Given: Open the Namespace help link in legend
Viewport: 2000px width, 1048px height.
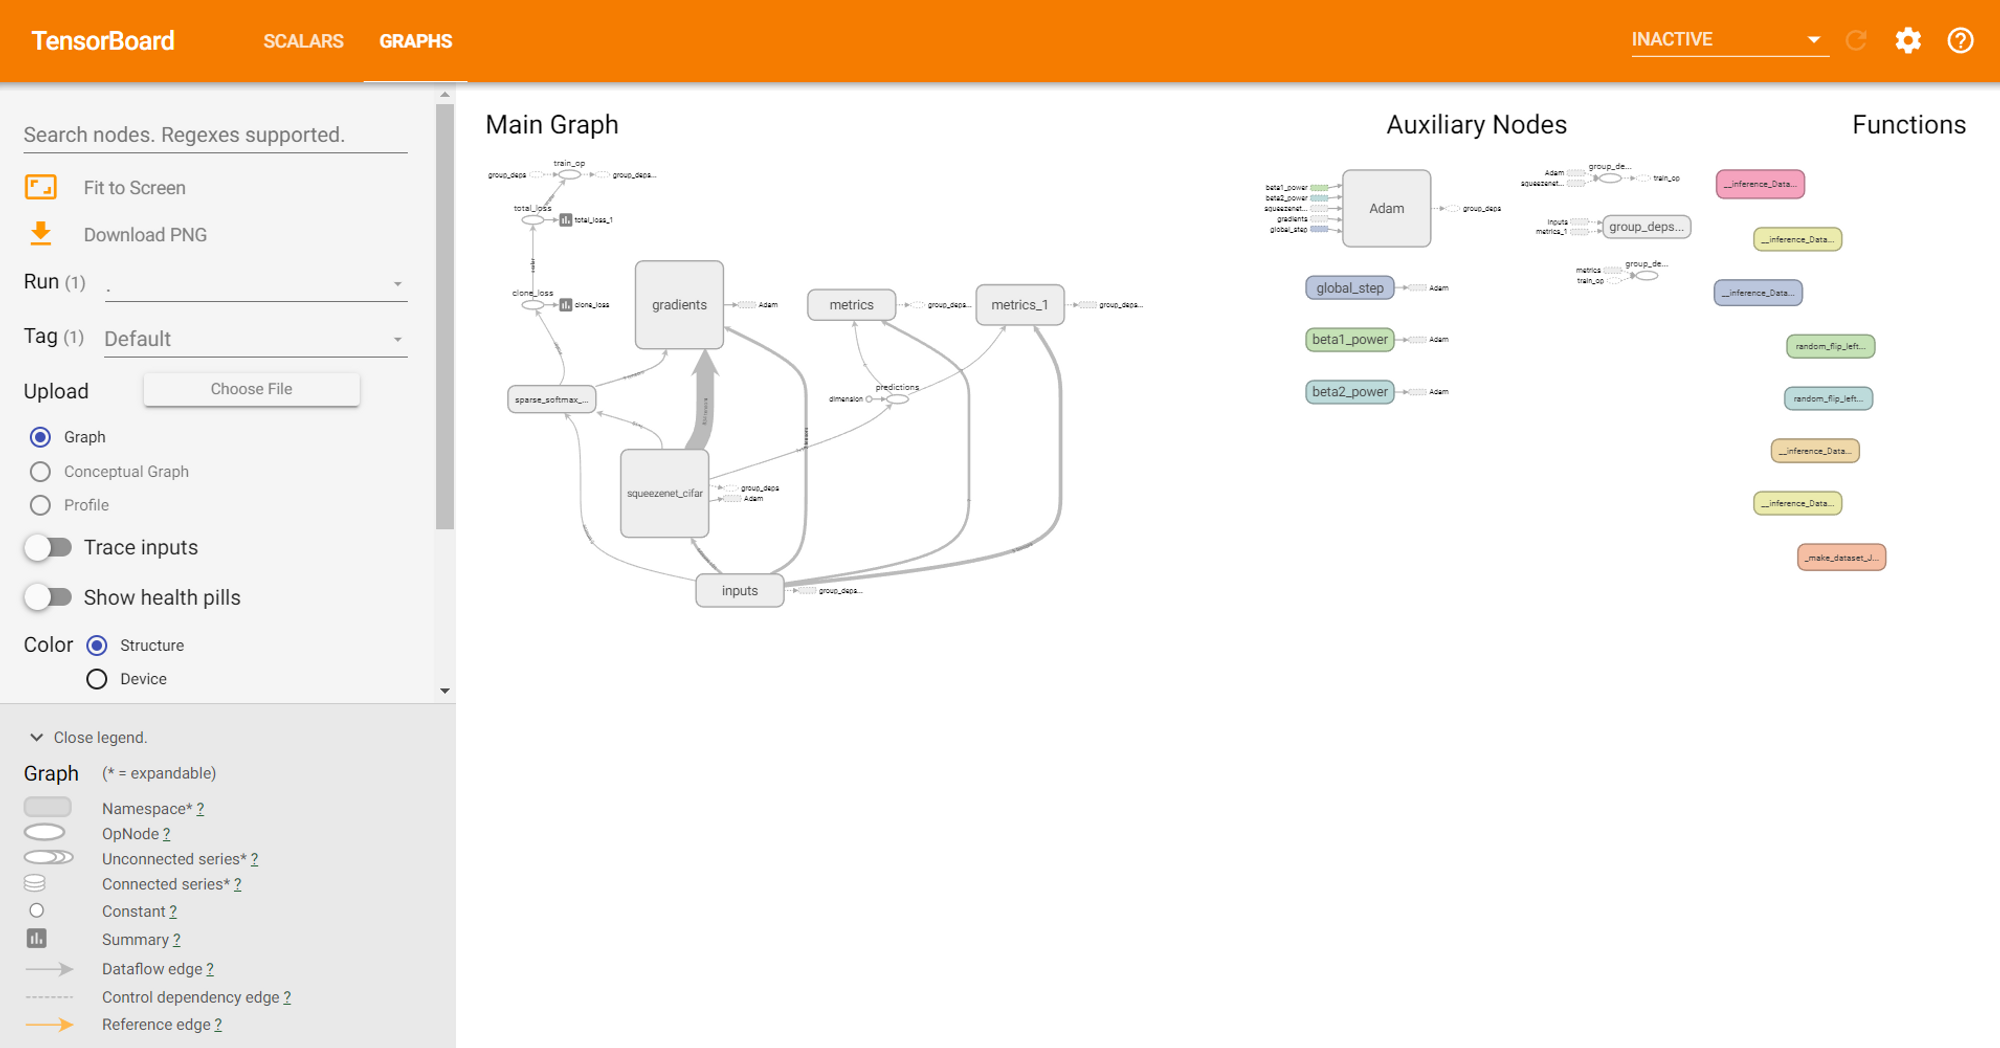Looking at the screenshot, I should point(200,808).
